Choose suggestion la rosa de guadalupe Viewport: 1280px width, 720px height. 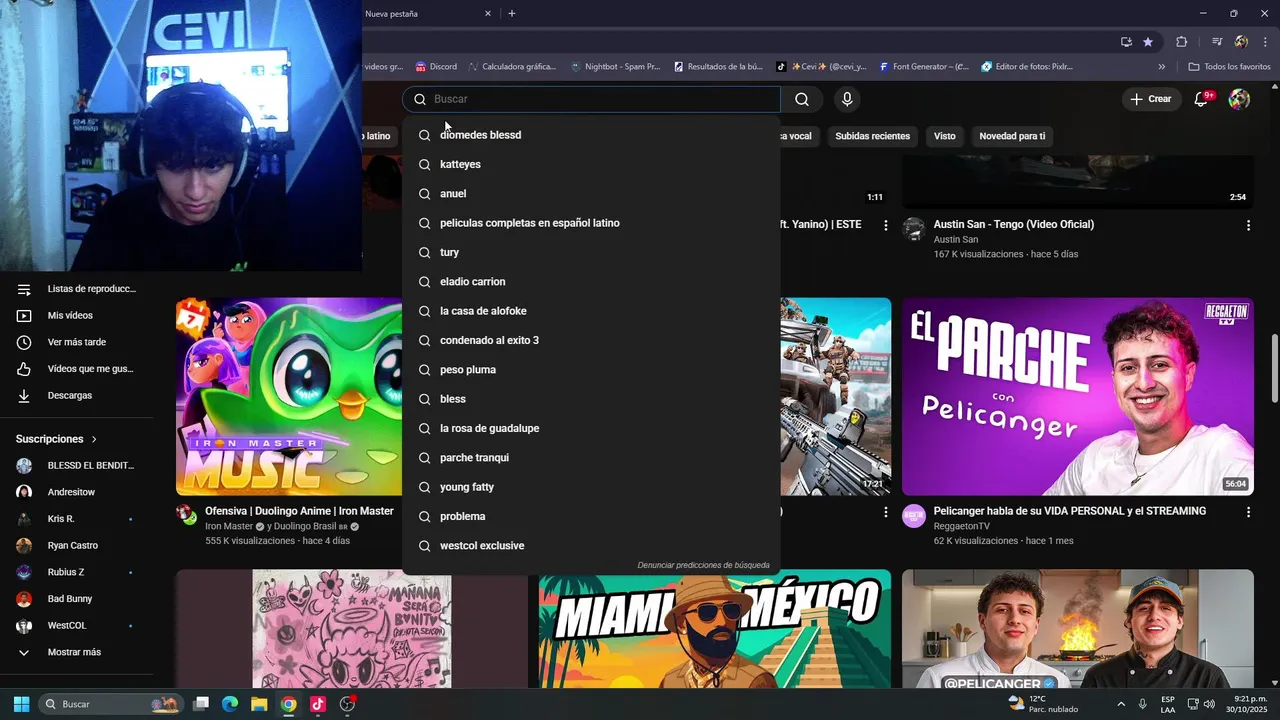pos(591,428)
